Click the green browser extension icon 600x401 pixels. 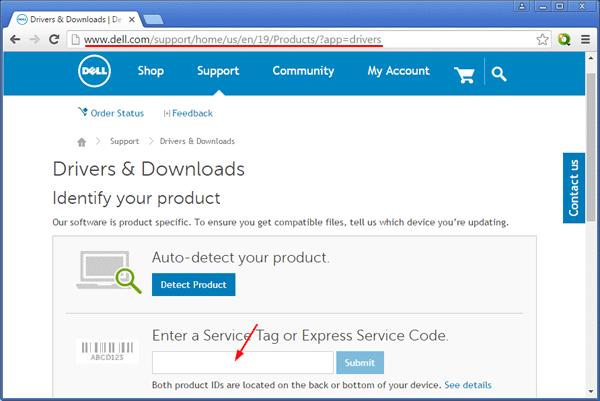tap(564, 40)
